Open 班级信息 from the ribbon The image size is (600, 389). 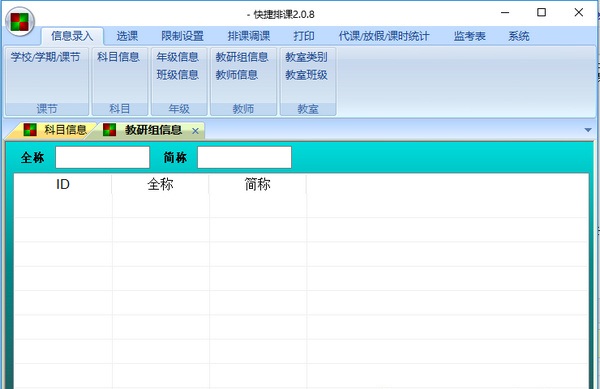pos(178,75)
